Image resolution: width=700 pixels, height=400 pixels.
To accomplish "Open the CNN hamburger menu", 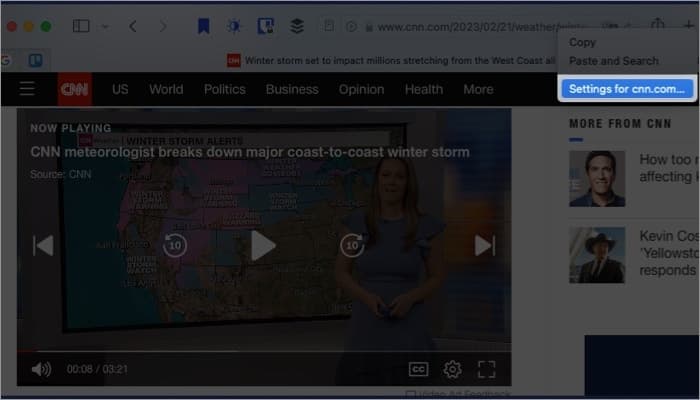I will coord(27,89).
